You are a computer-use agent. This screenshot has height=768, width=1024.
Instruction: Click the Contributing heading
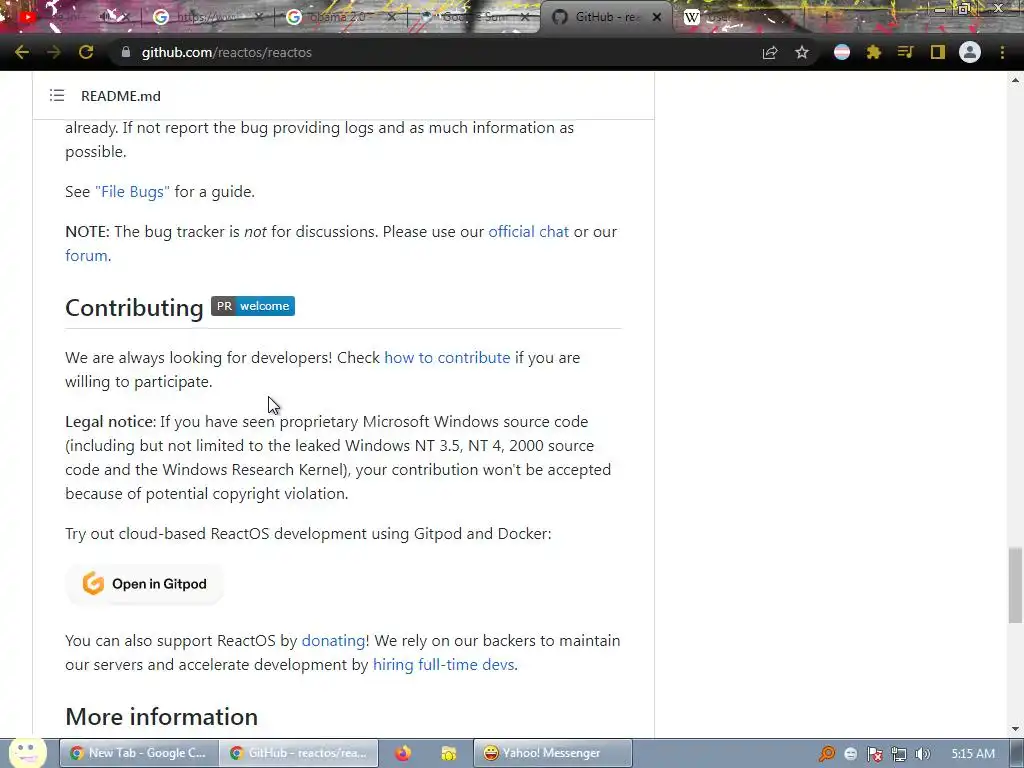coord(134,308)
